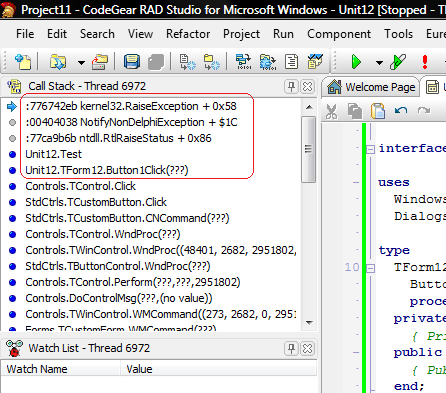Click the blue dot beside Unit12.Test
This screenshot has height=393, width=446.
(x=13, y=154)
